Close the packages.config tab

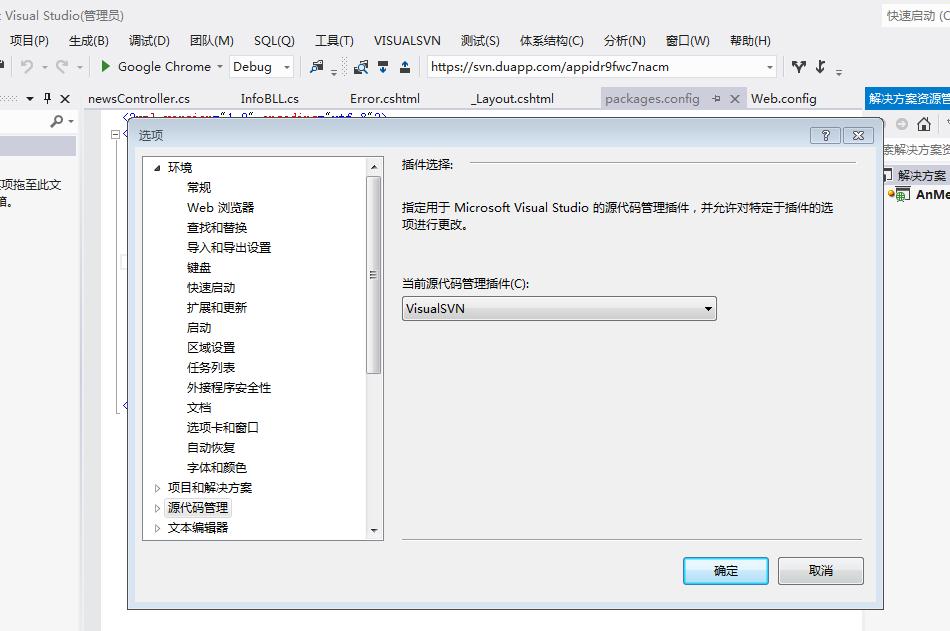[734, 98]
